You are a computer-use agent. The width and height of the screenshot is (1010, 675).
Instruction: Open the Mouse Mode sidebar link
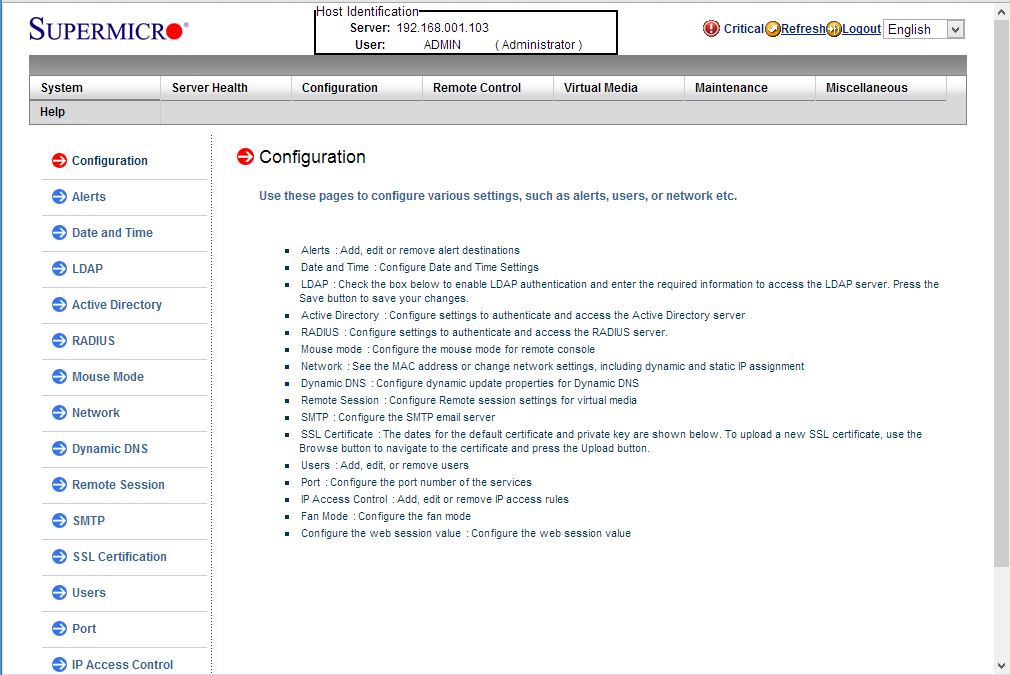pyautogui.click(x=108, y=377)
